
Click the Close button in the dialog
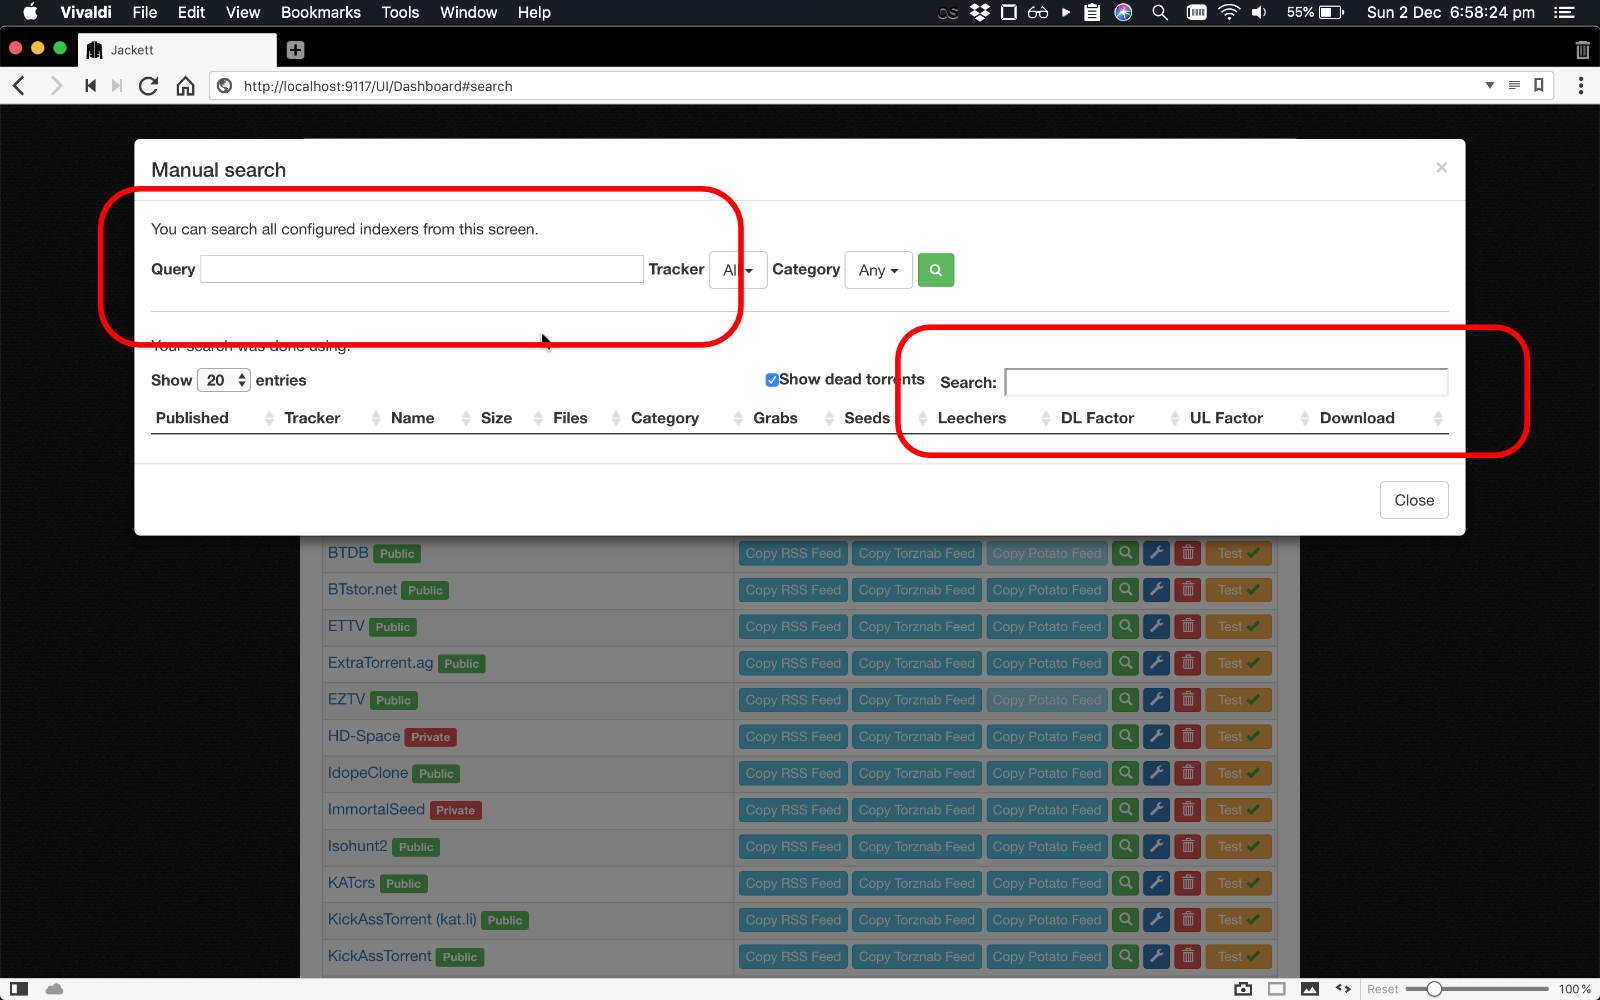coord(1413,500)
